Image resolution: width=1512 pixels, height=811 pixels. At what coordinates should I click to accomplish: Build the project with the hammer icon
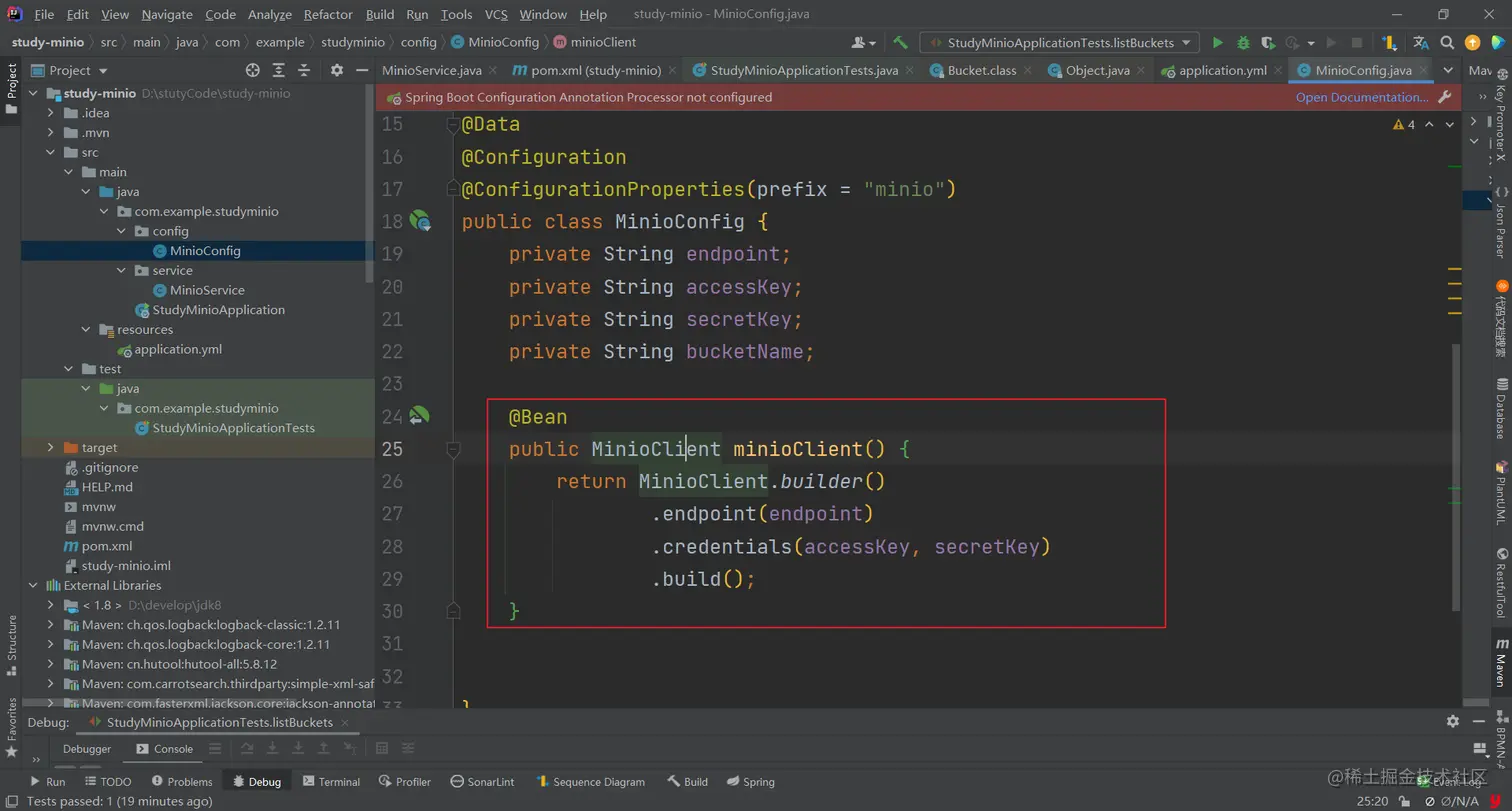900,43
